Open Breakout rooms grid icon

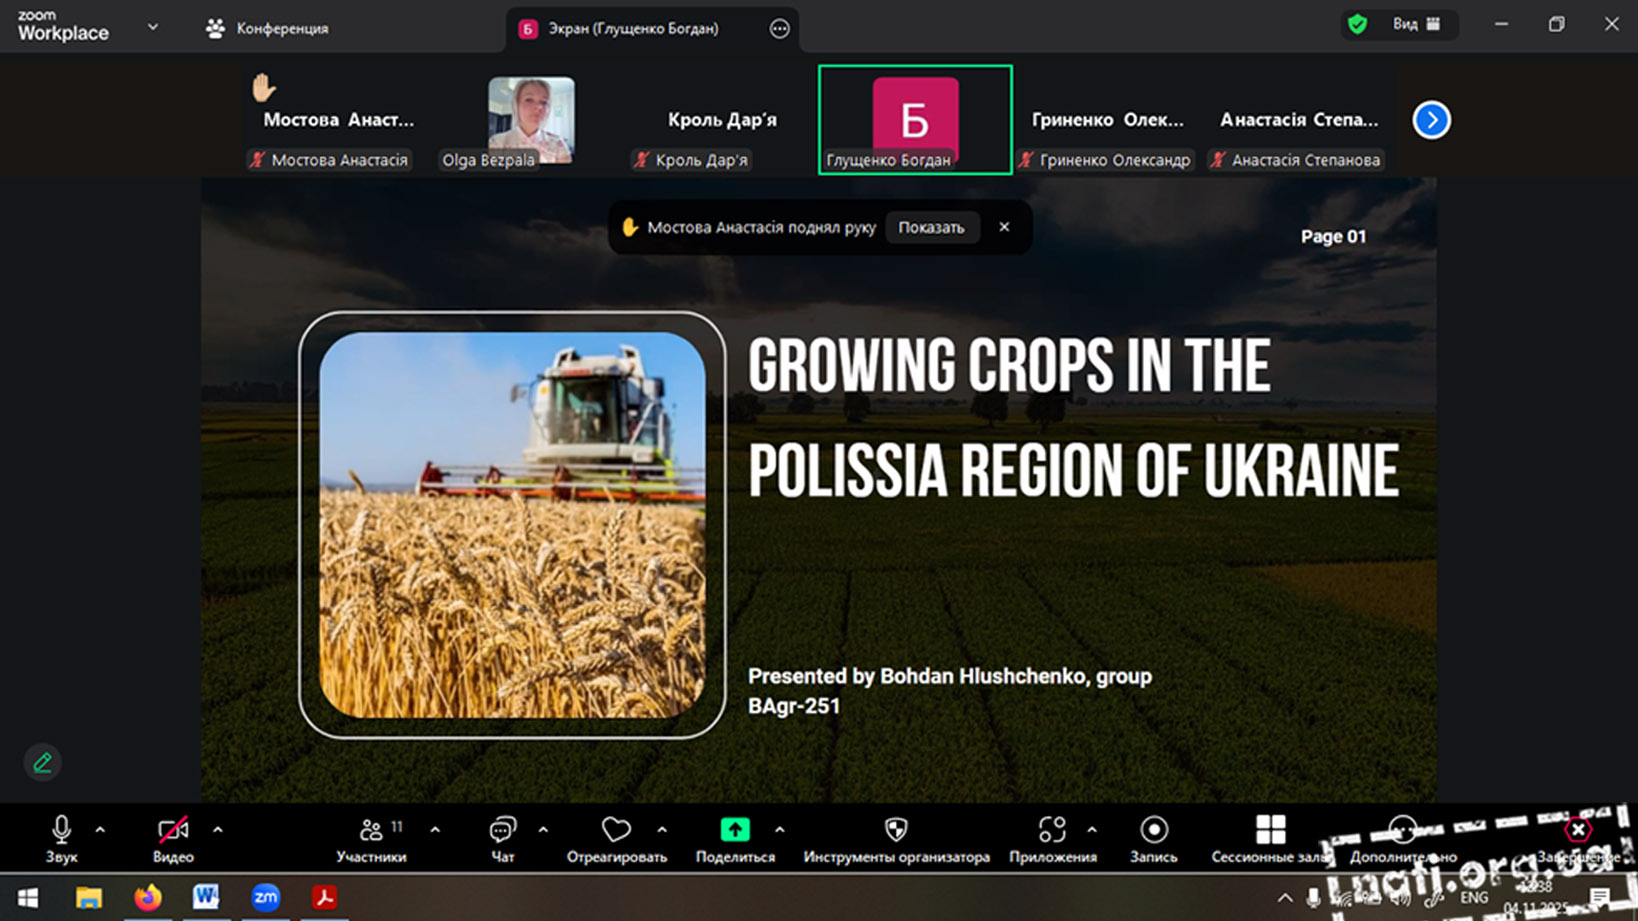click(x=1270, y=831)
